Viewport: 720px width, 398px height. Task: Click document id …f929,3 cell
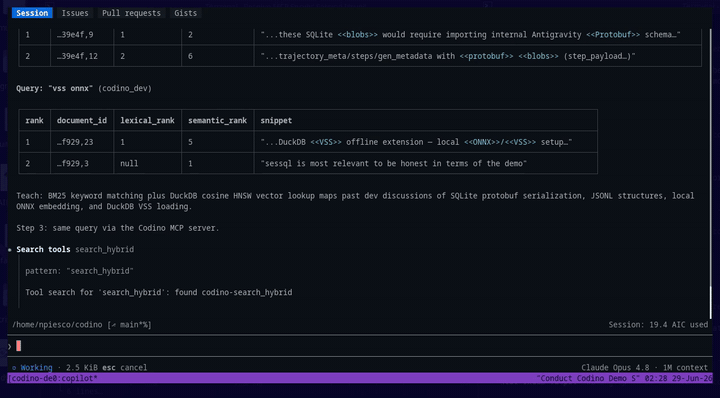[x=73, y=163]
